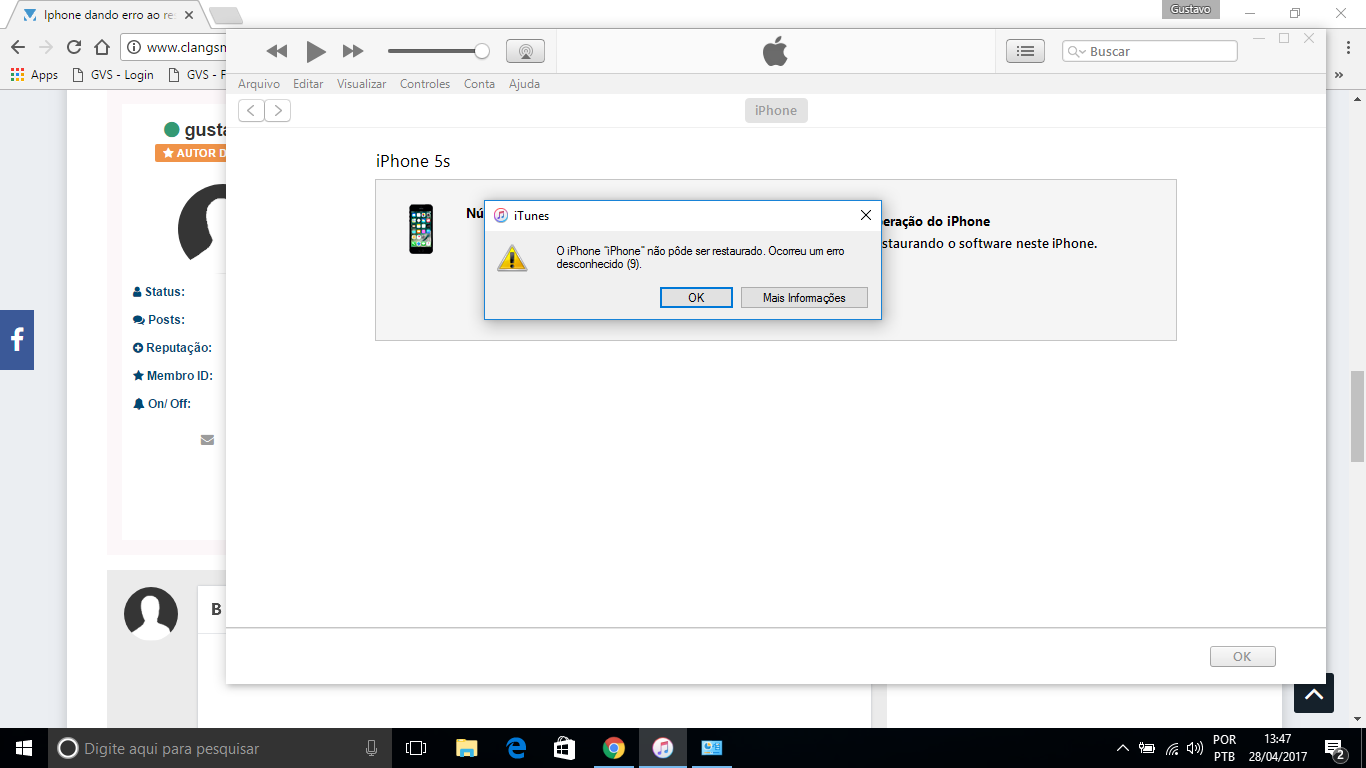
Task: Click the Chrome forward button
Action: [46, 47]
